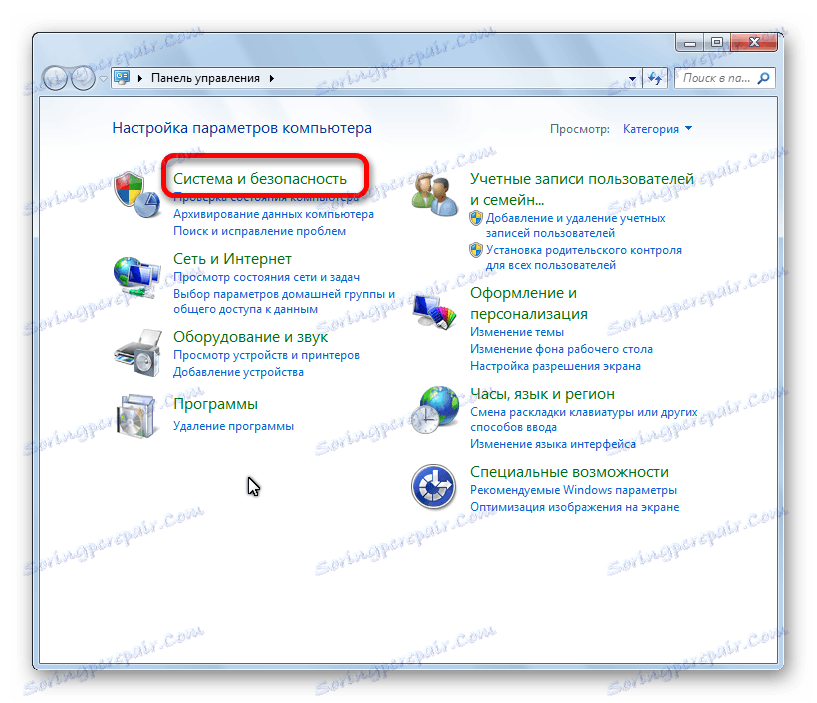Open recent pages dropdown next to Forward button
817x703 pixels.
pyautogui.click(x=103, y=79)
